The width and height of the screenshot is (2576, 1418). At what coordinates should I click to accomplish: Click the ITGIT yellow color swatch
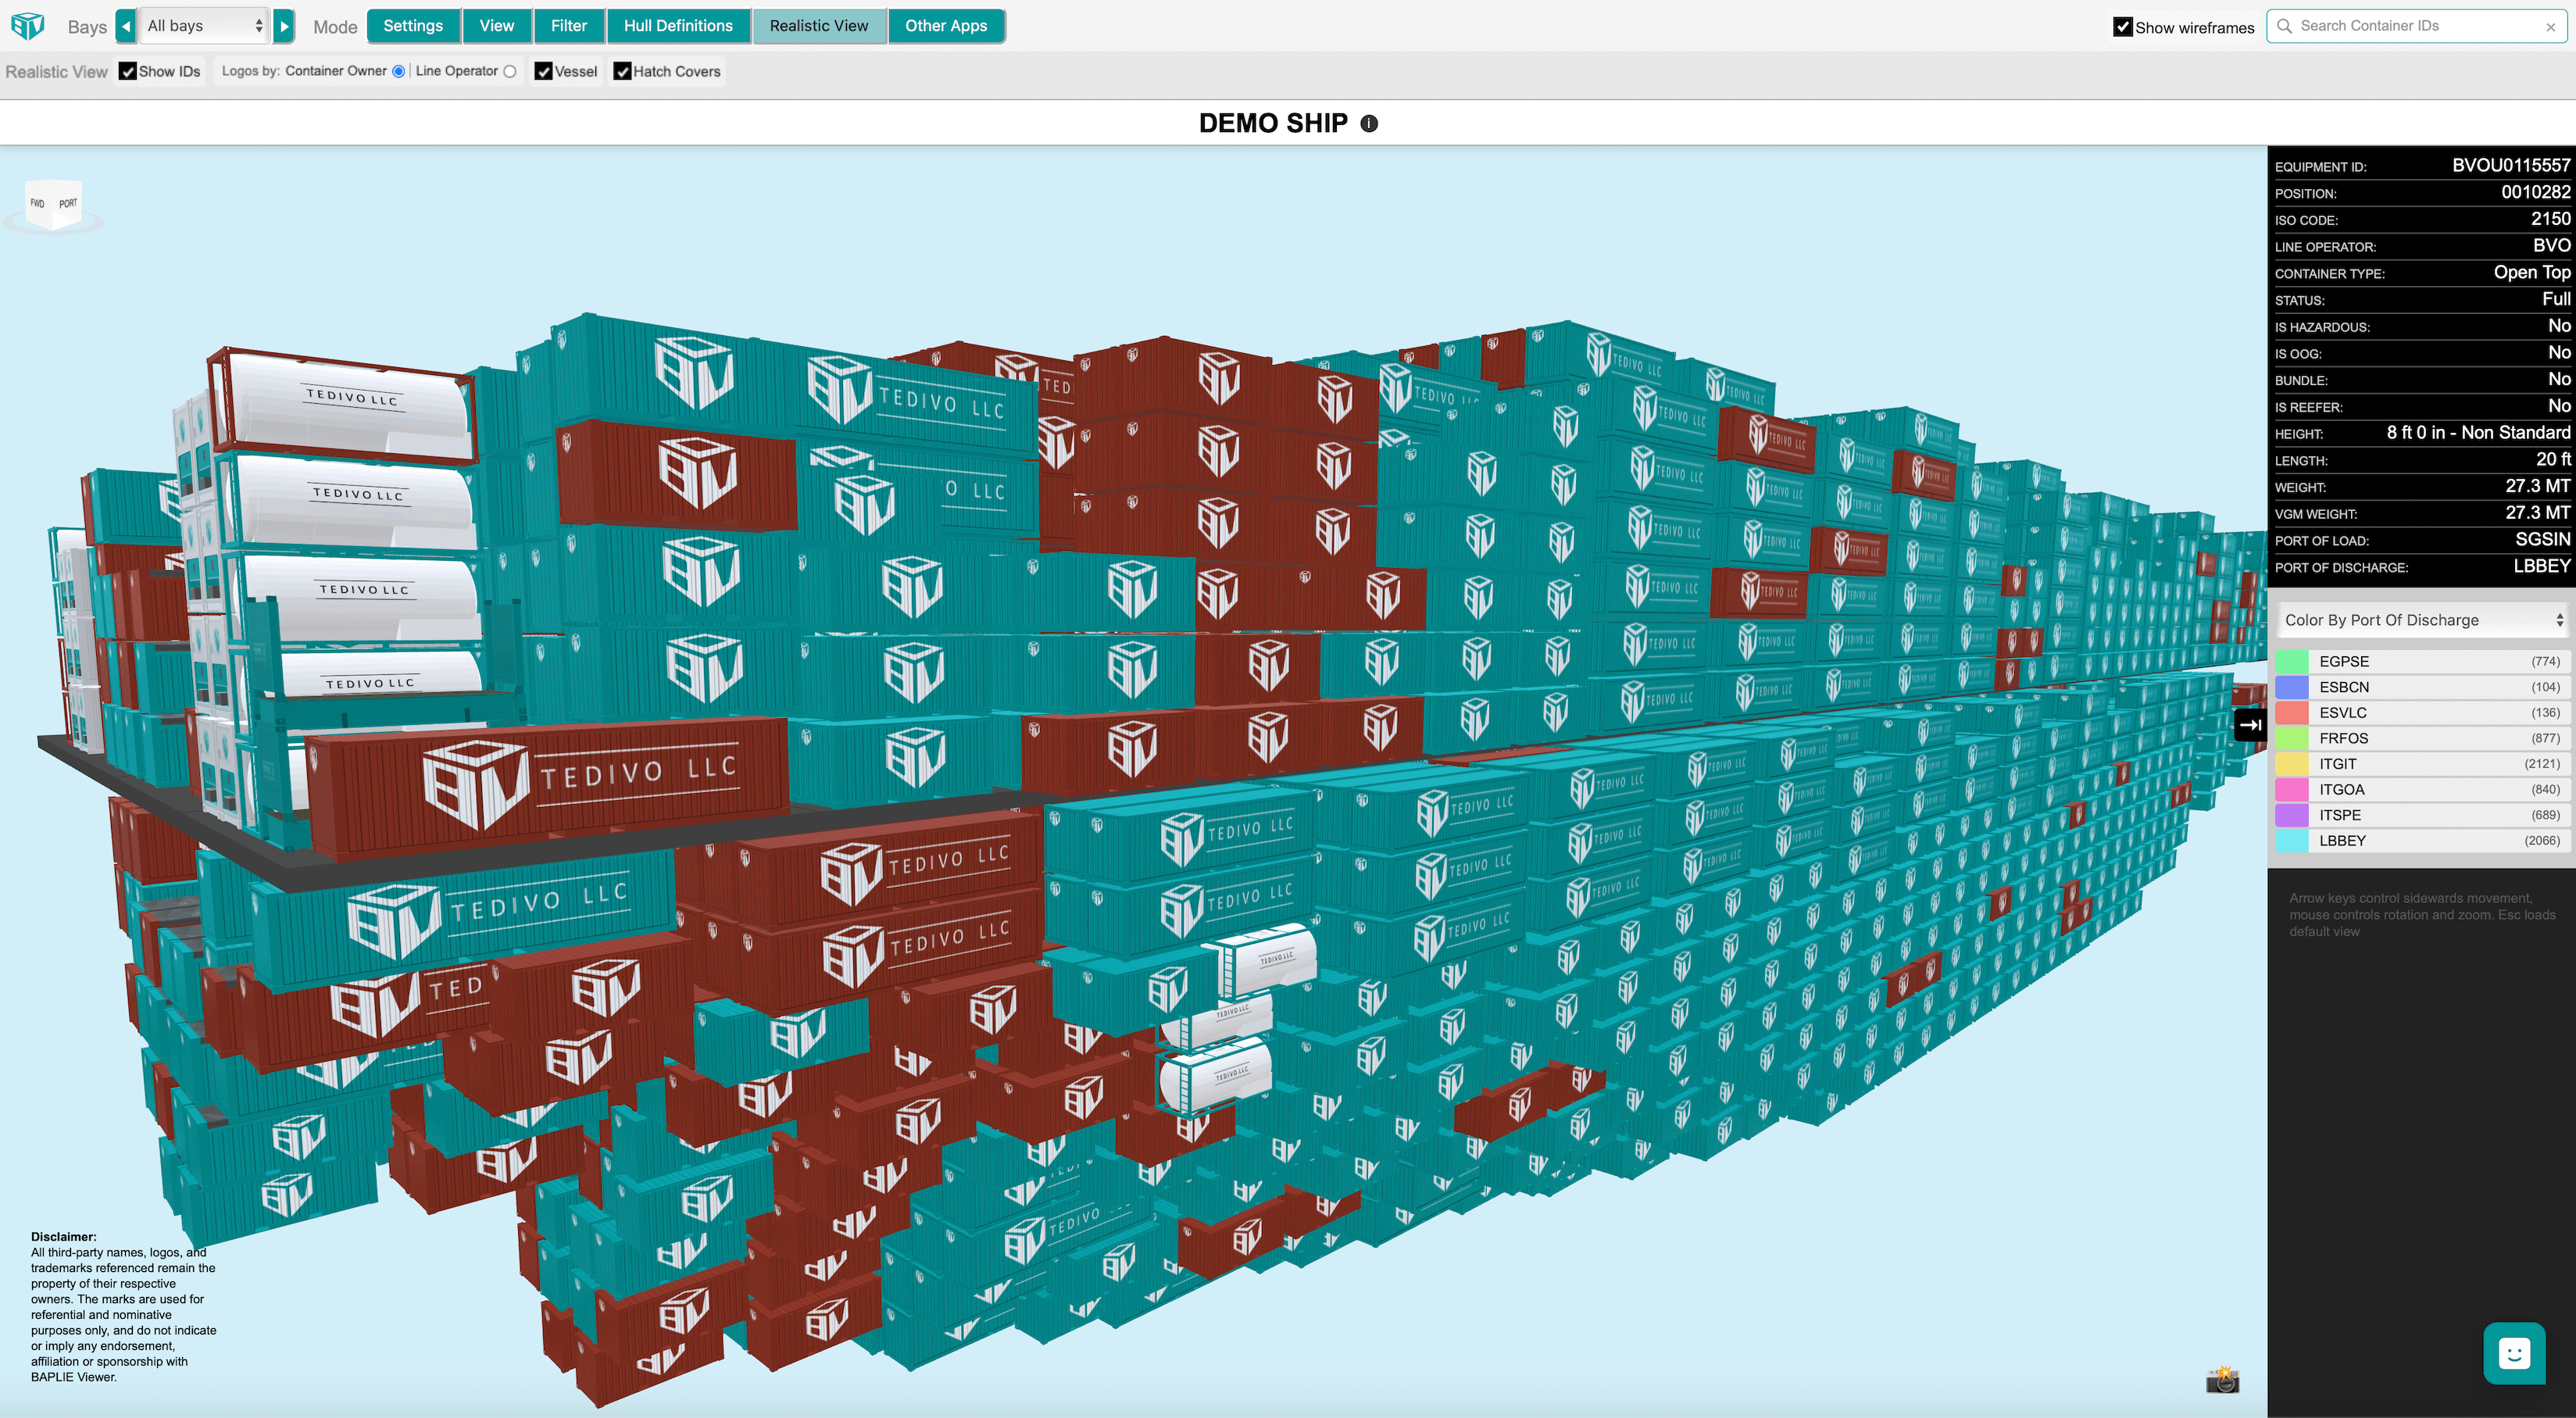tap(2291, 764)
